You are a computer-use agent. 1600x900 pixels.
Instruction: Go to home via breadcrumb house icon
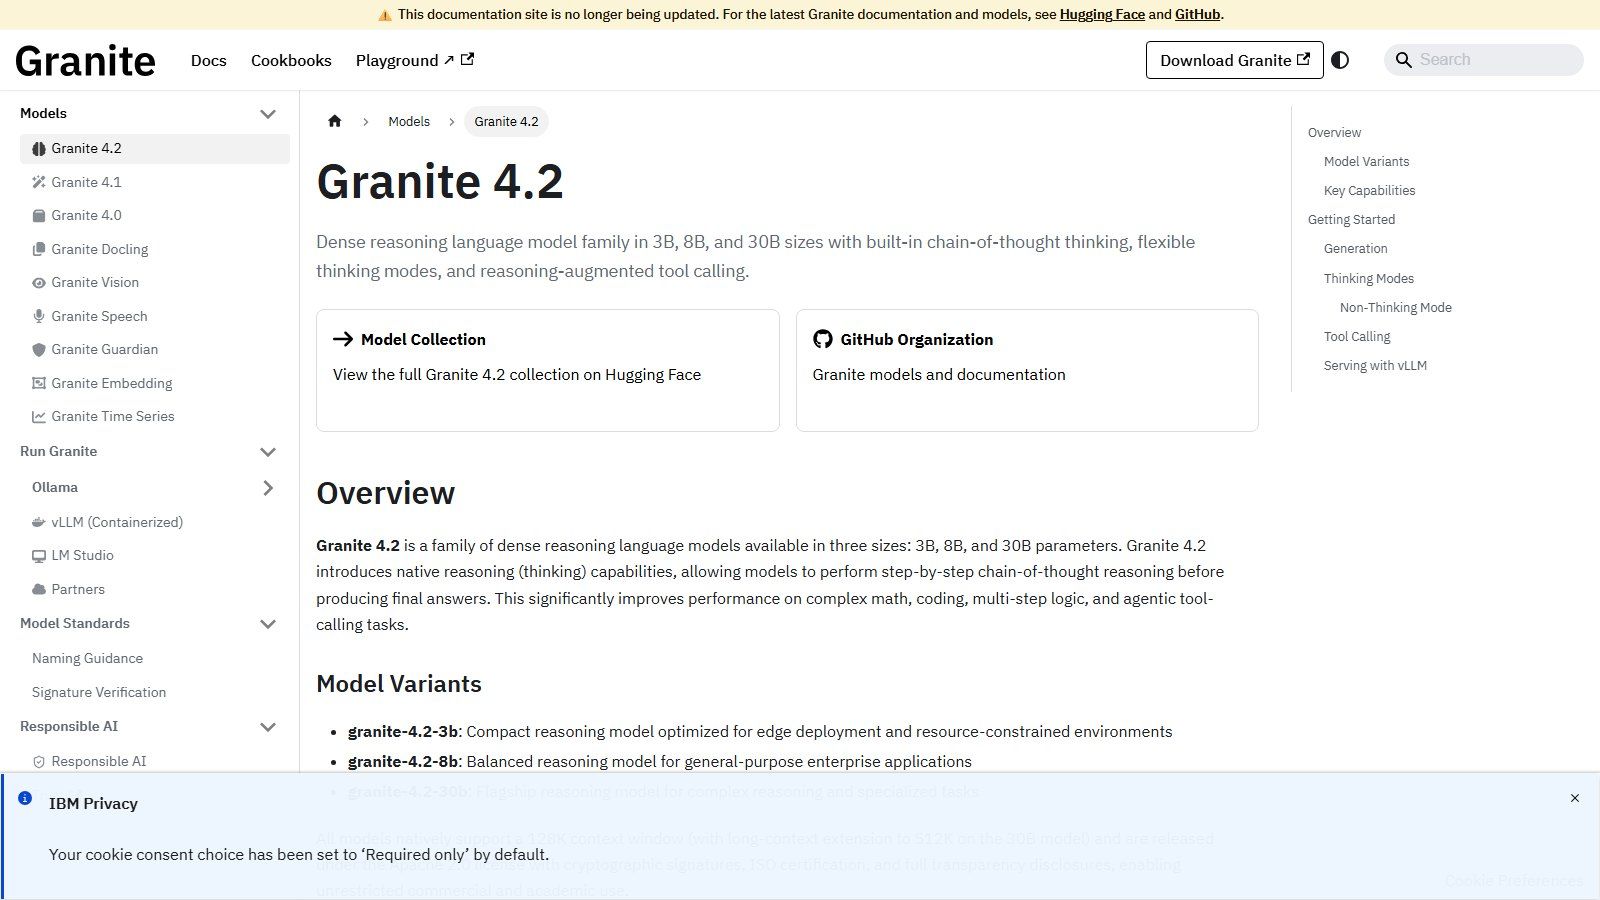(x=335, y=121)
